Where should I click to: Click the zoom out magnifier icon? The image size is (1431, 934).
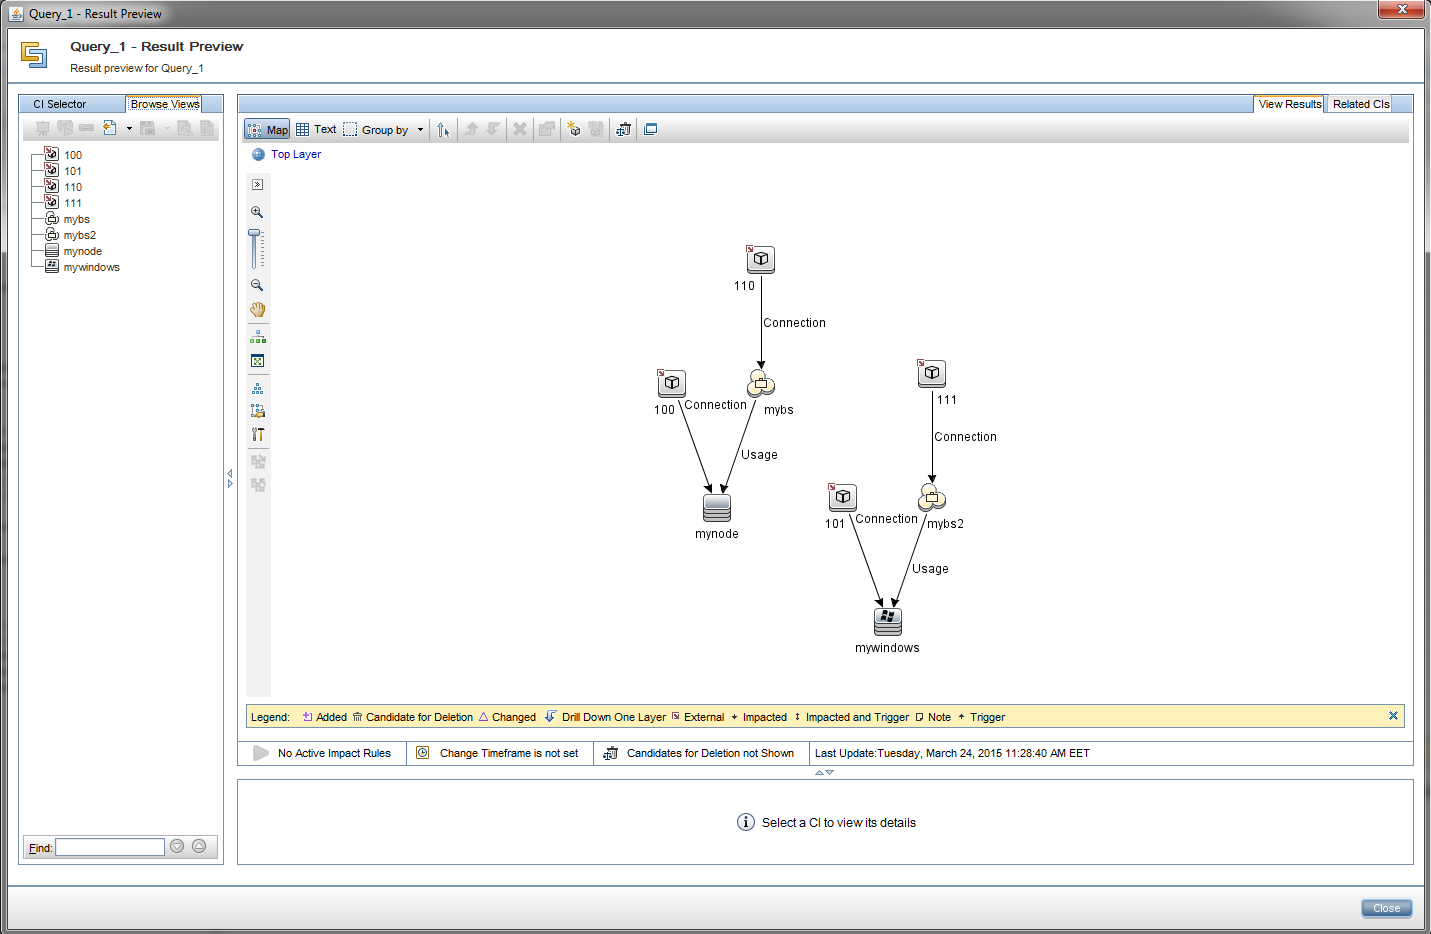tap(257, 285)
